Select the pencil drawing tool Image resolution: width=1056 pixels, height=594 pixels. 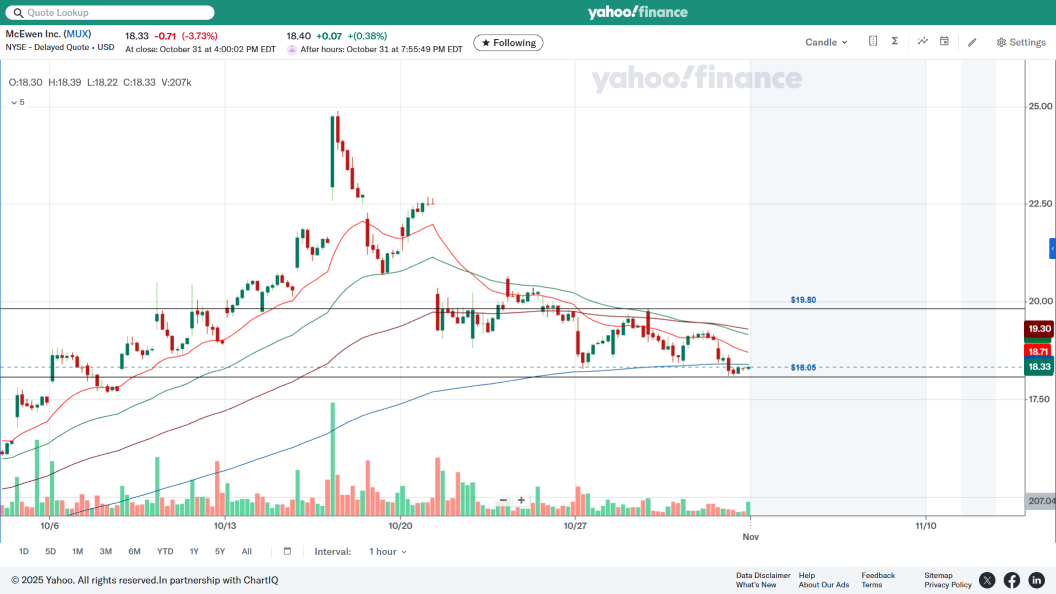click(x=972, y=42)
